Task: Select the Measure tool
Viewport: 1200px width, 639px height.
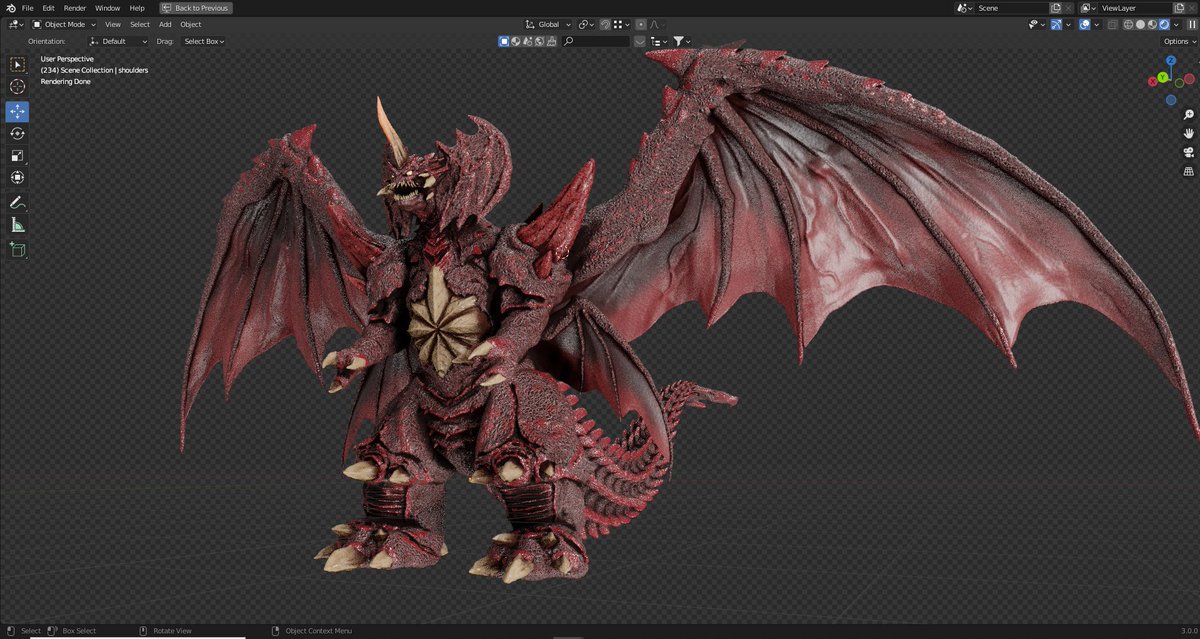Action: coord(18,225)
